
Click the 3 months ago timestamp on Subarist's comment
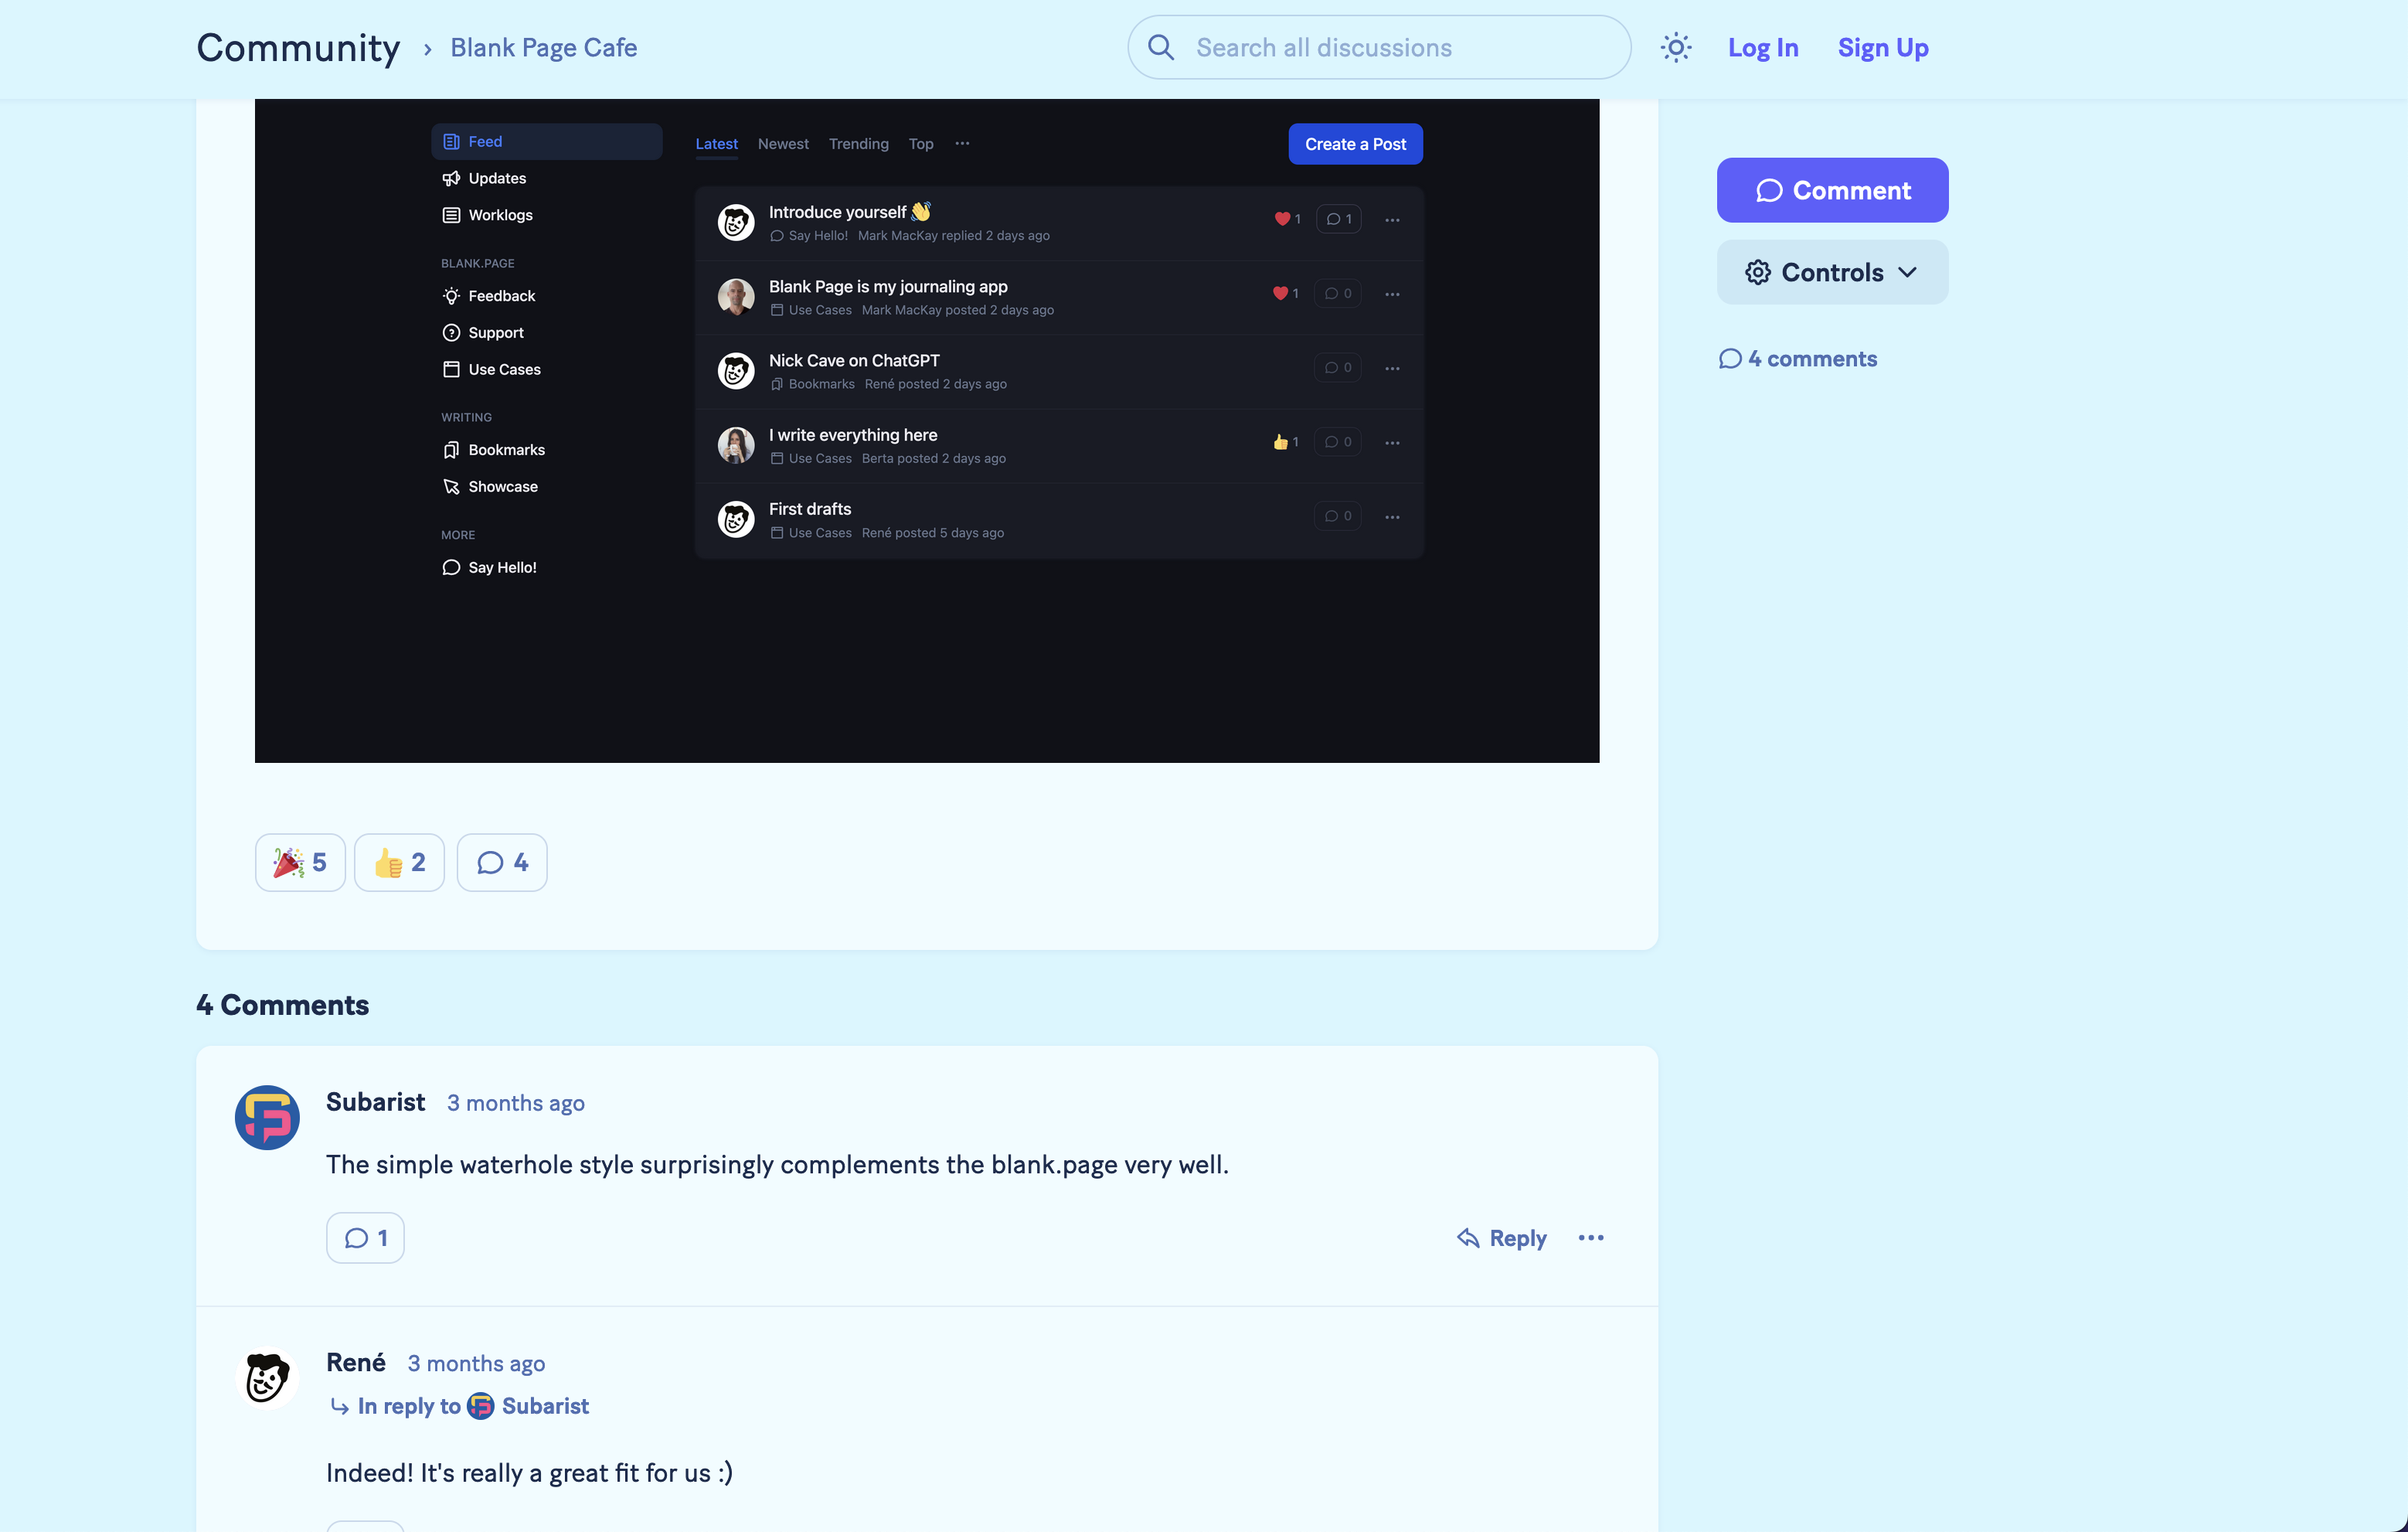click(x=516, y=1103)
